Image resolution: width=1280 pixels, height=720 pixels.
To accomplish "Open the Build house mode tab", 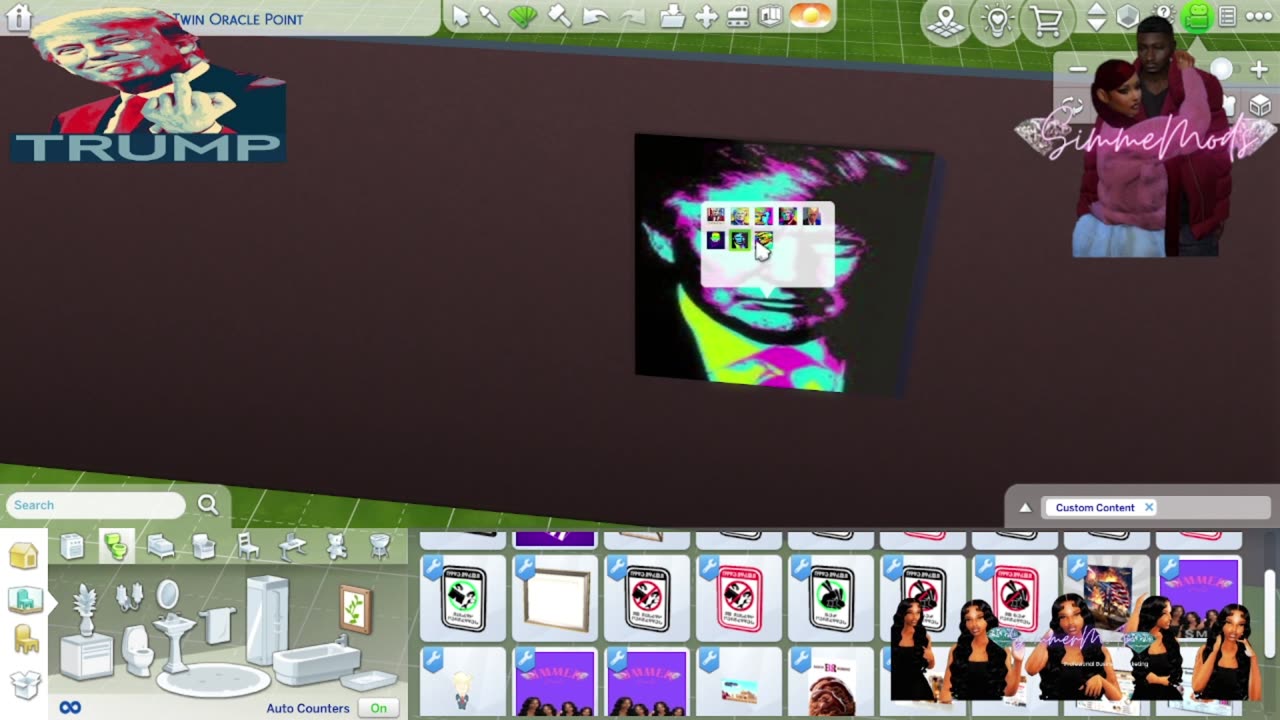I will click(x=24, y=556).
